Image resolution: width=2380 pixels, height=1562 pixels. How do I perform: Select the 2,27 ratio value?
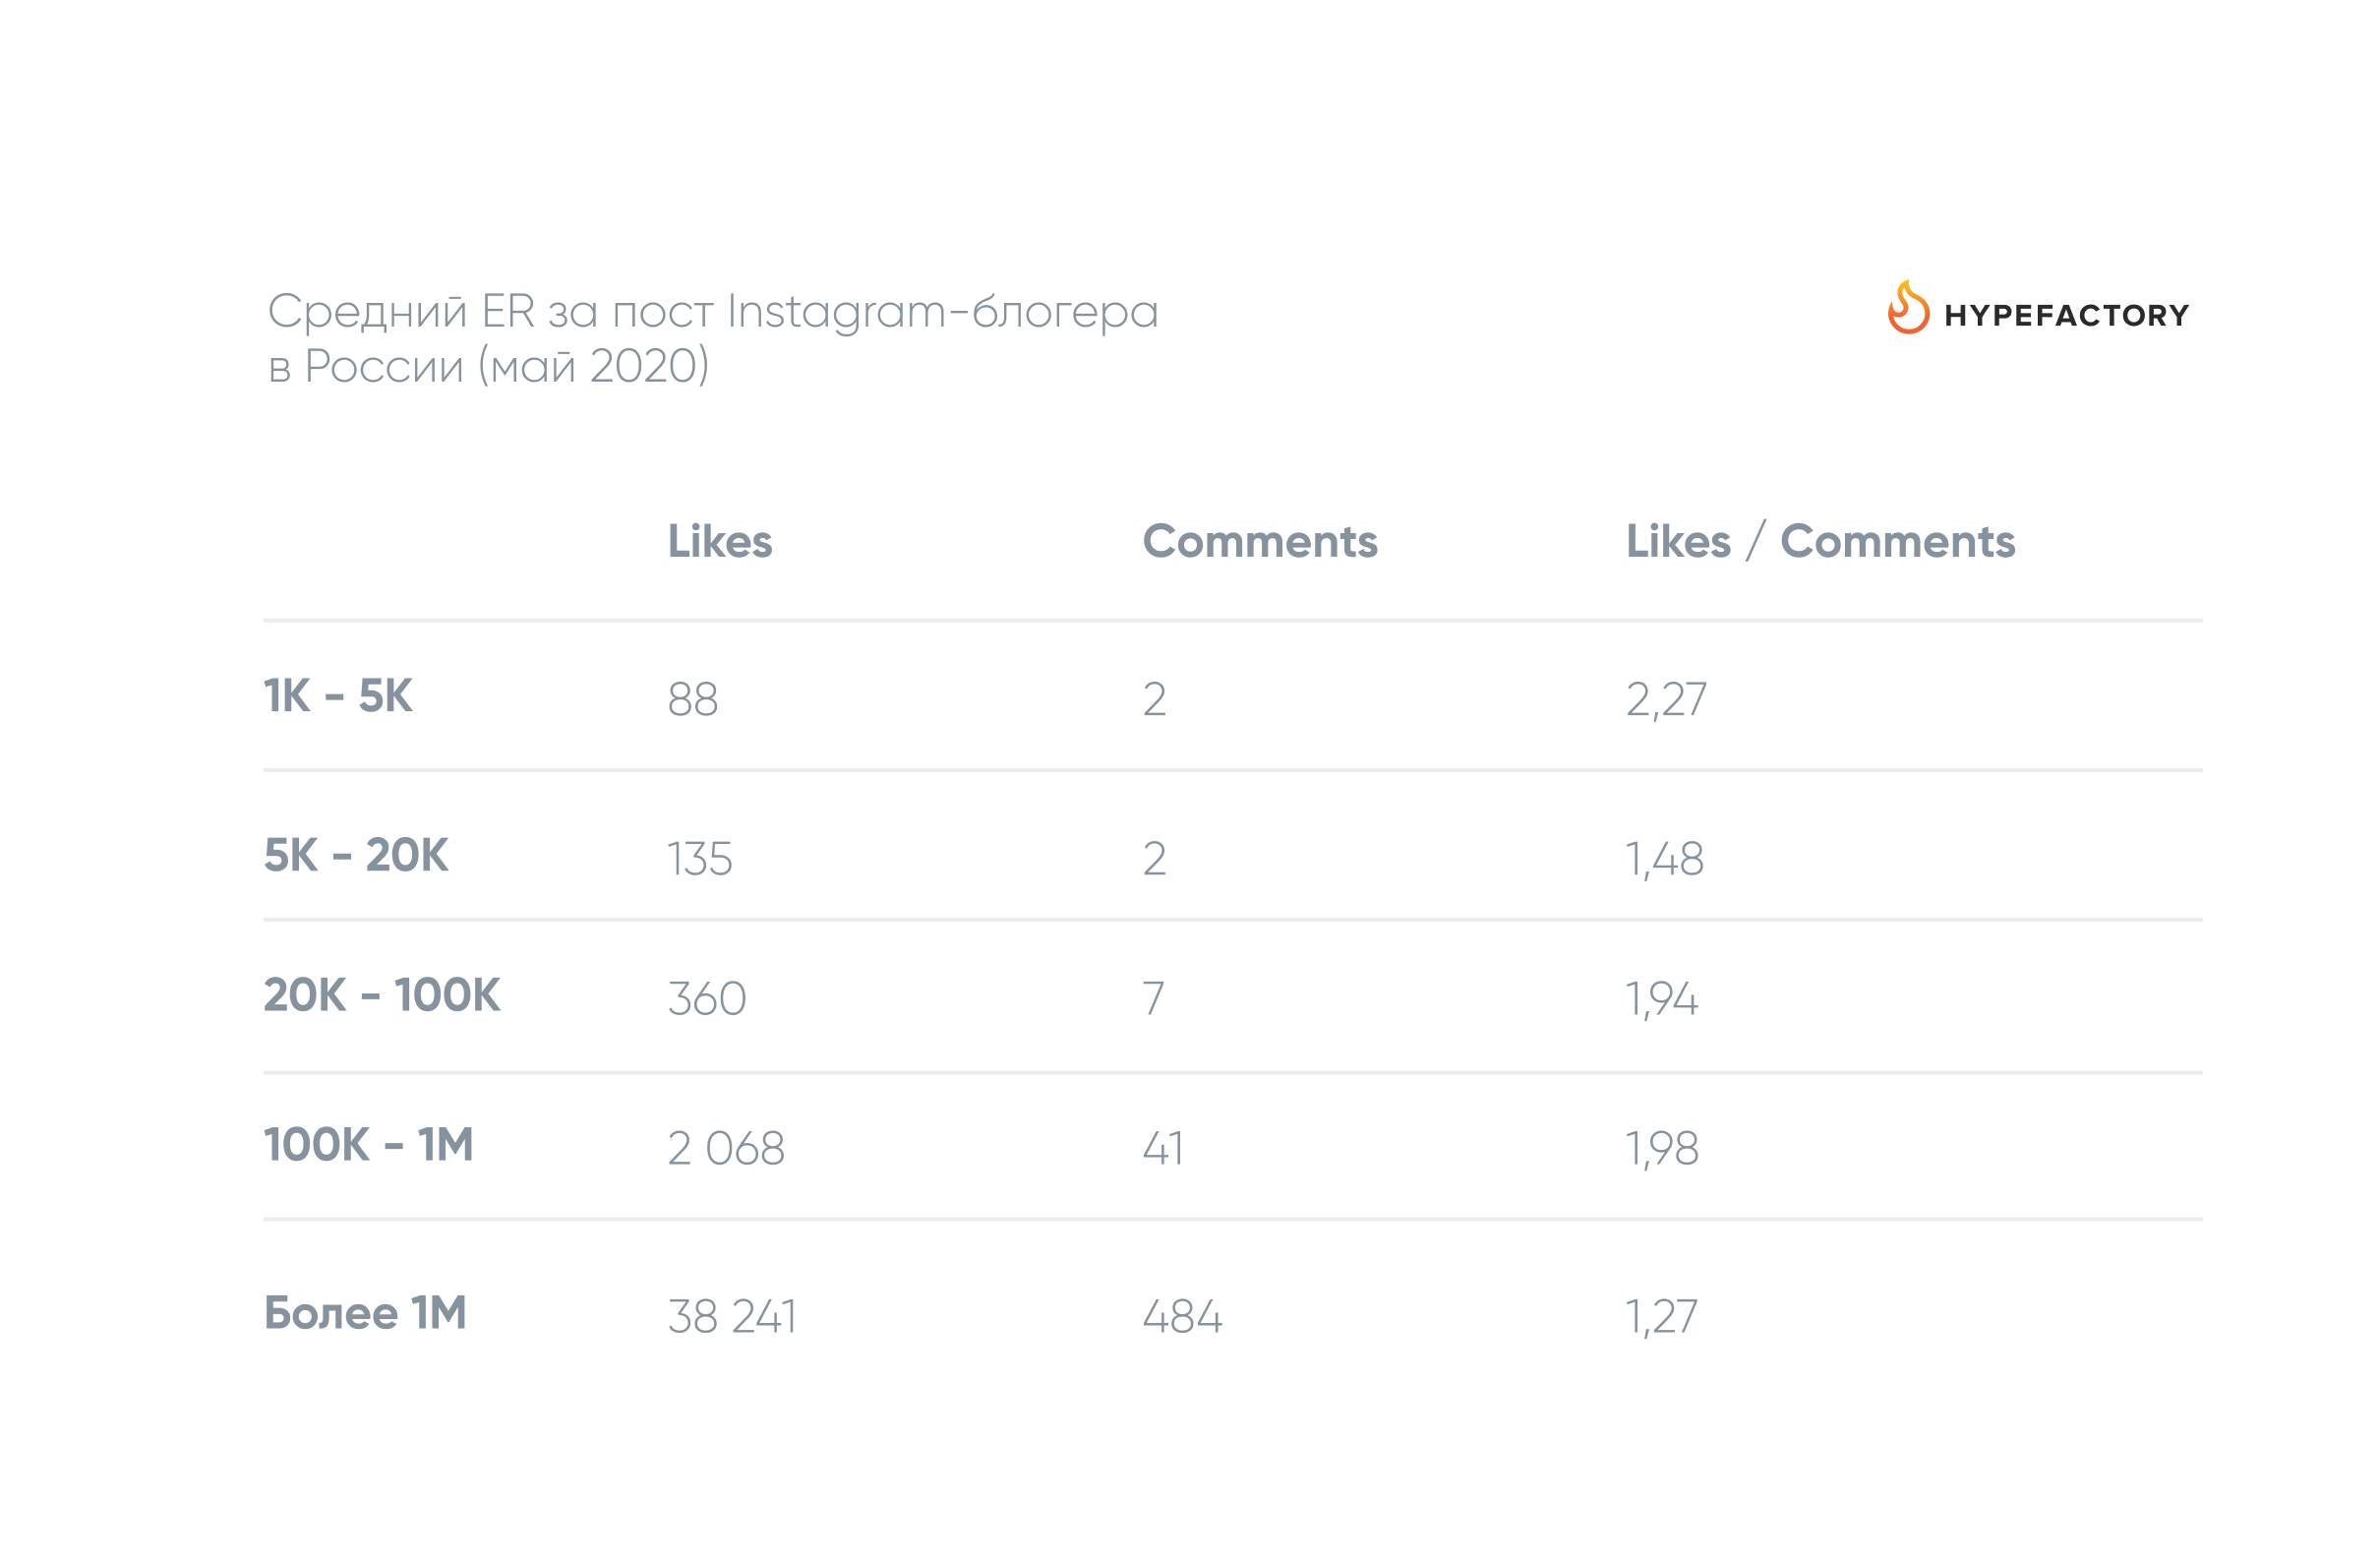(x=1667, y=701)
